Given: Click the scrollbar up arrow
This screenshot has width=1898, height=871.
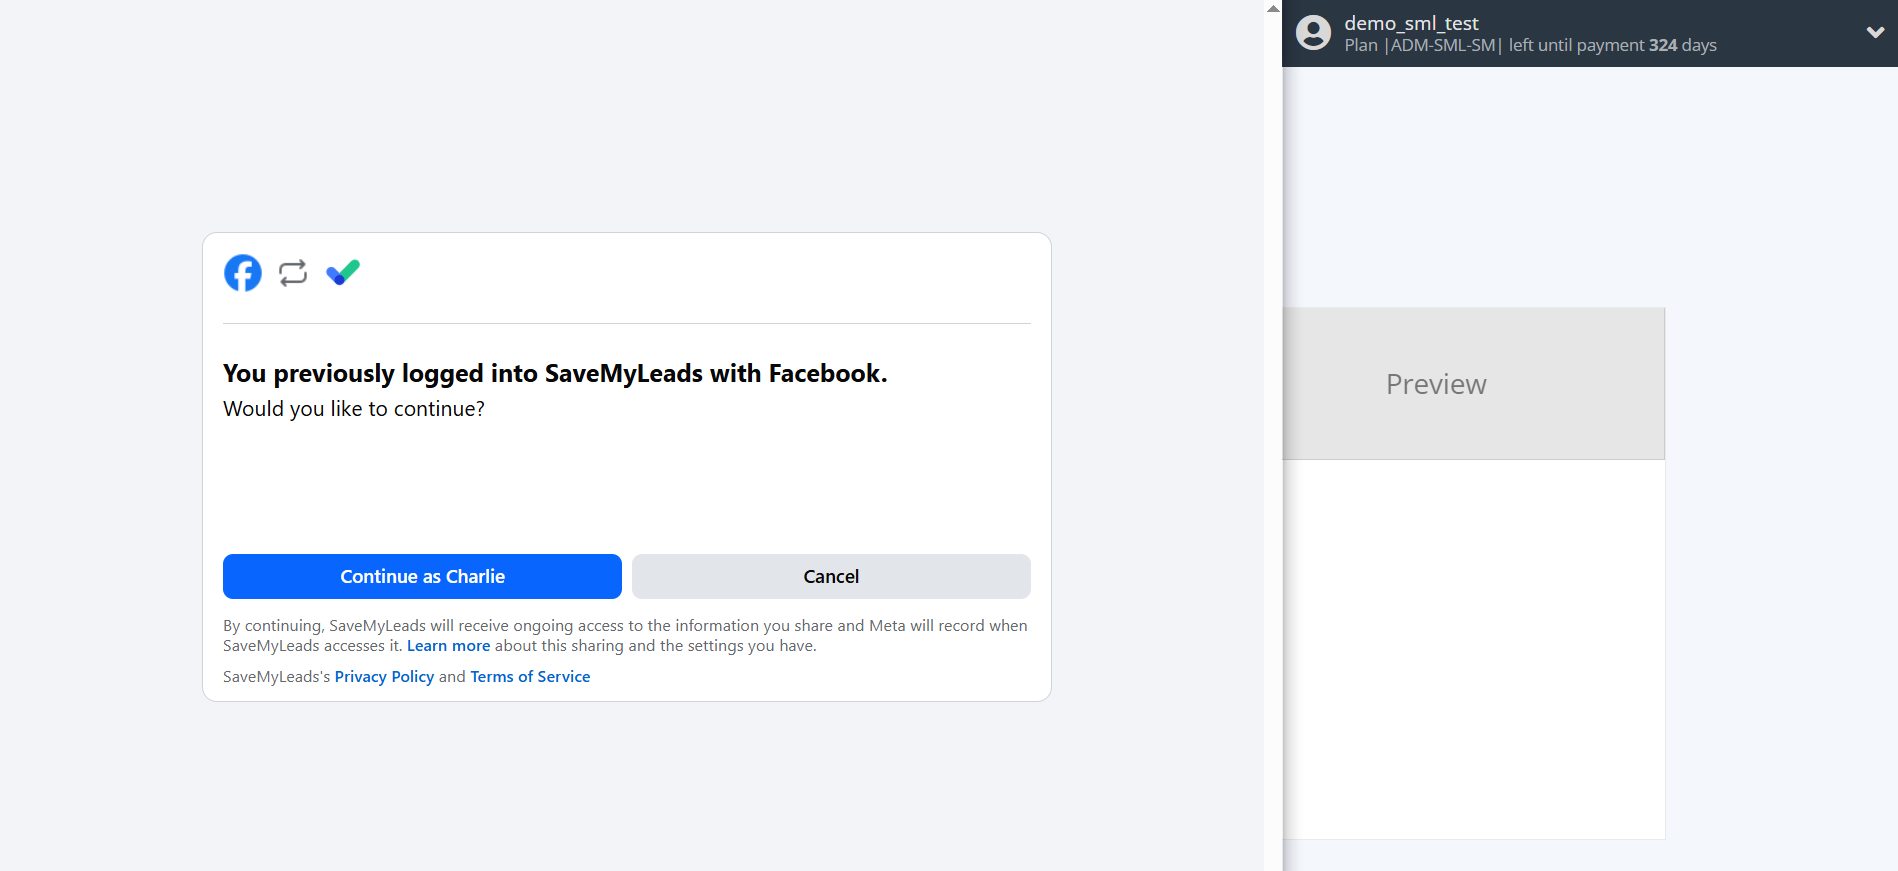Looking at the screenshot, I should tap(1274, 7).
